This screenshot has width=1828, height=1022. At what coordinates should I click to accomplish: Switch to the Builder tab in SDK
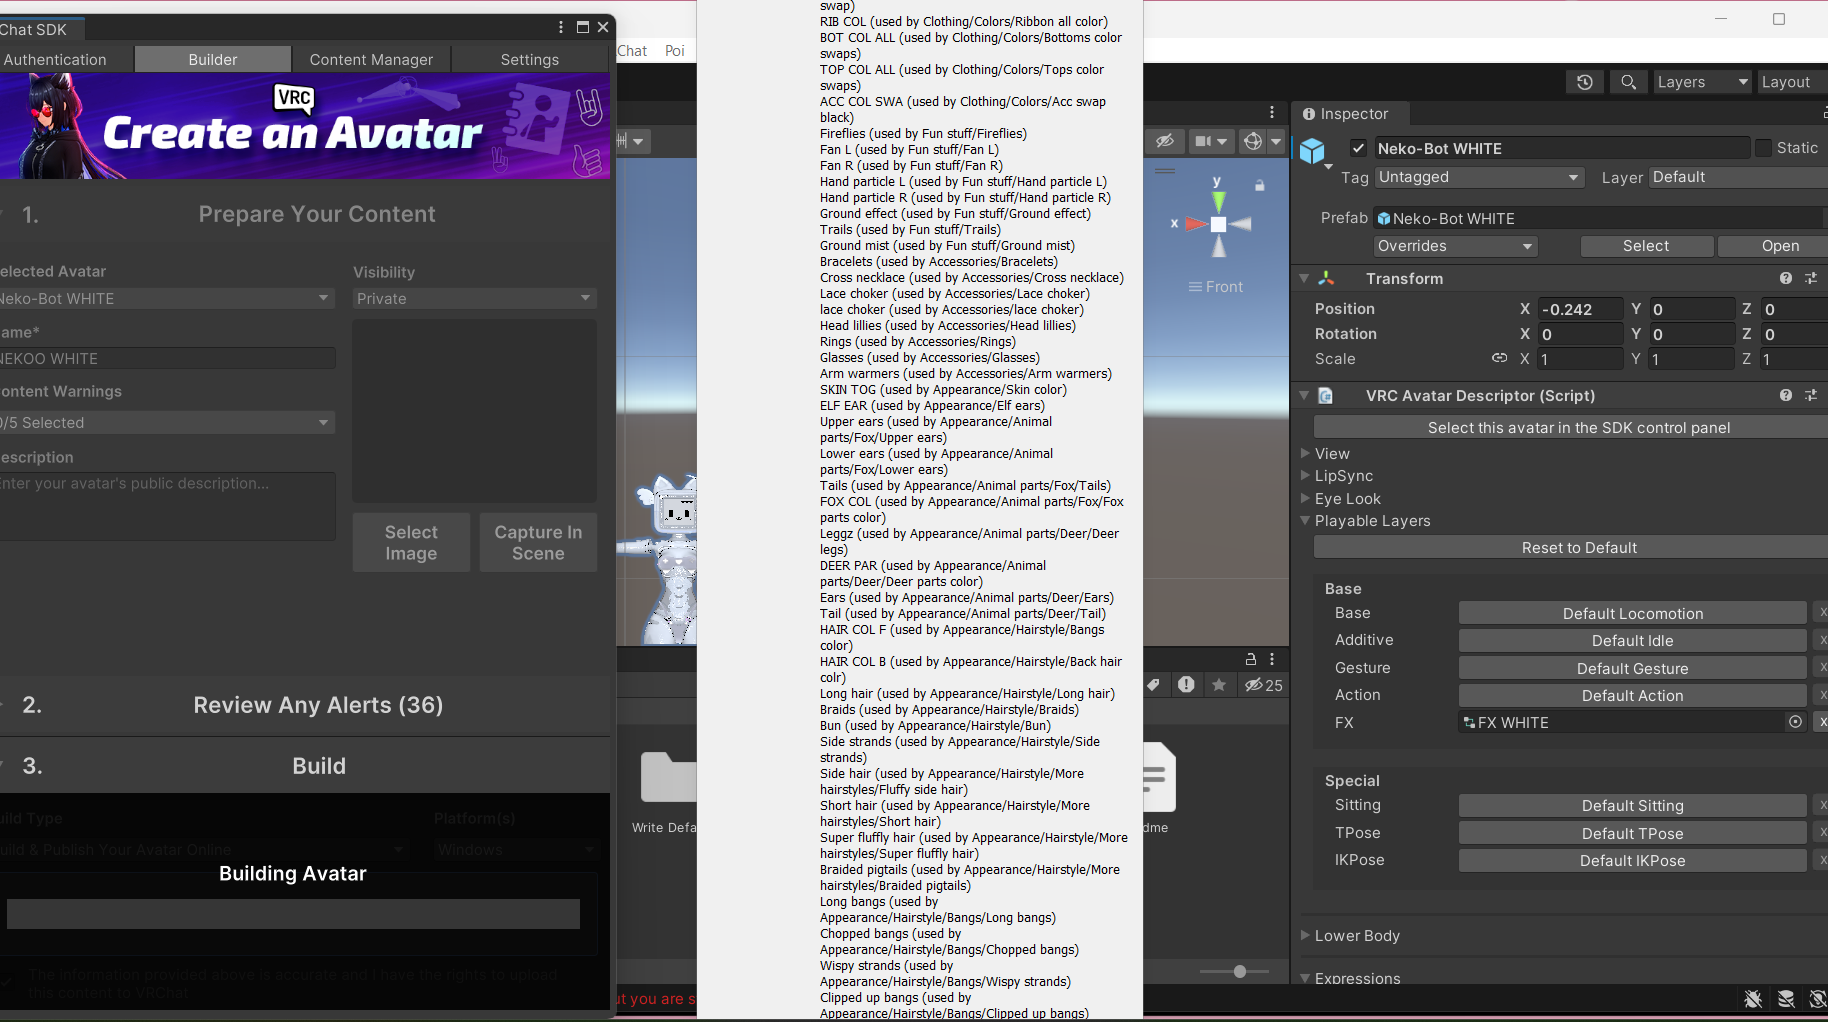(213, 59)
